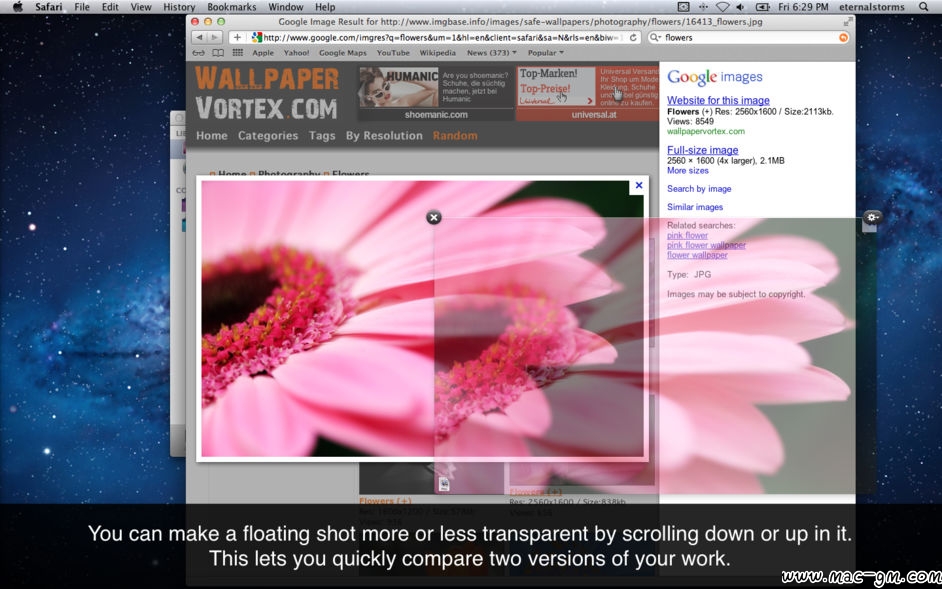Expand the News (373) bookmarks folder
Viewport: 942px width, 589px height.
(x=491, y=53)
